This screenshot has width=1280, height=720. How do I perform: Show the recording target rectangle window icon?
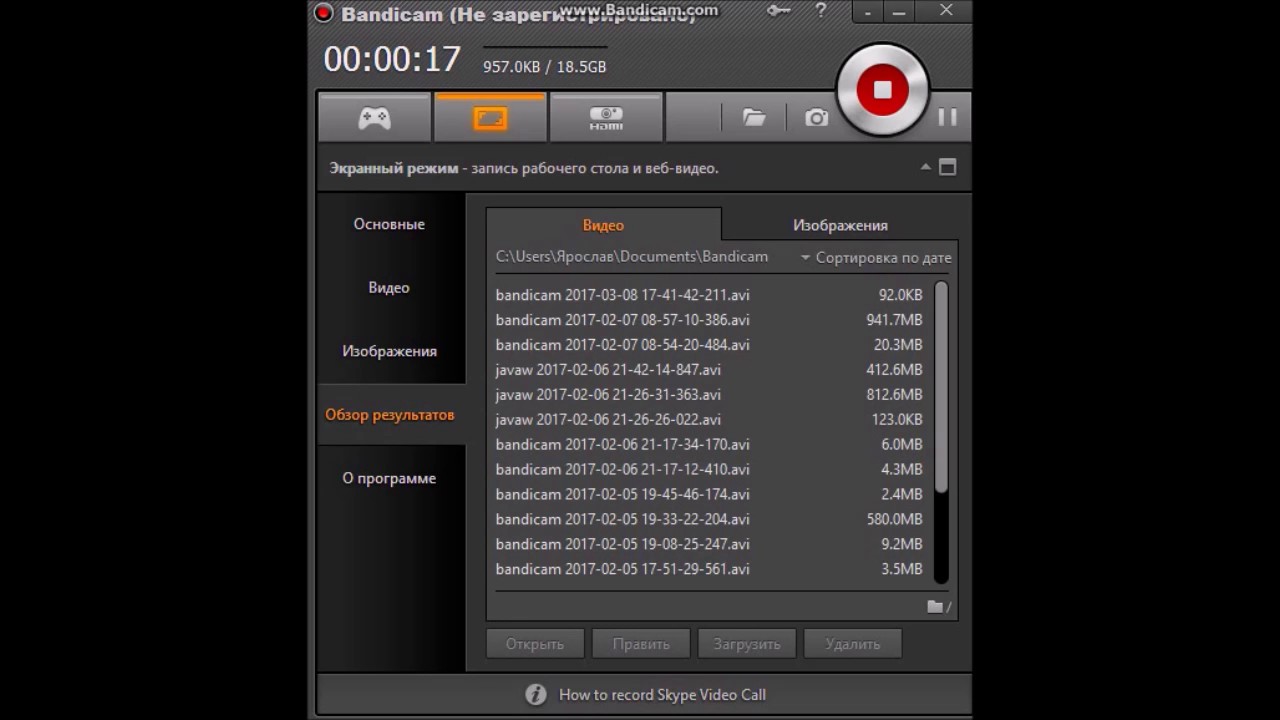pyautogui.click(x=948, y=167)
